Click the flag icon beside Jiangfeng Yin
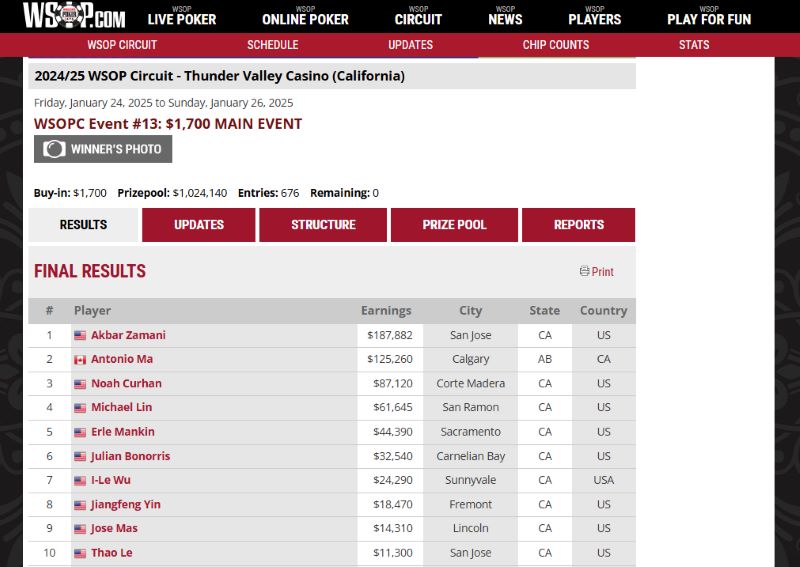Screen dimensions: 800x567 [x=80, y=505]
